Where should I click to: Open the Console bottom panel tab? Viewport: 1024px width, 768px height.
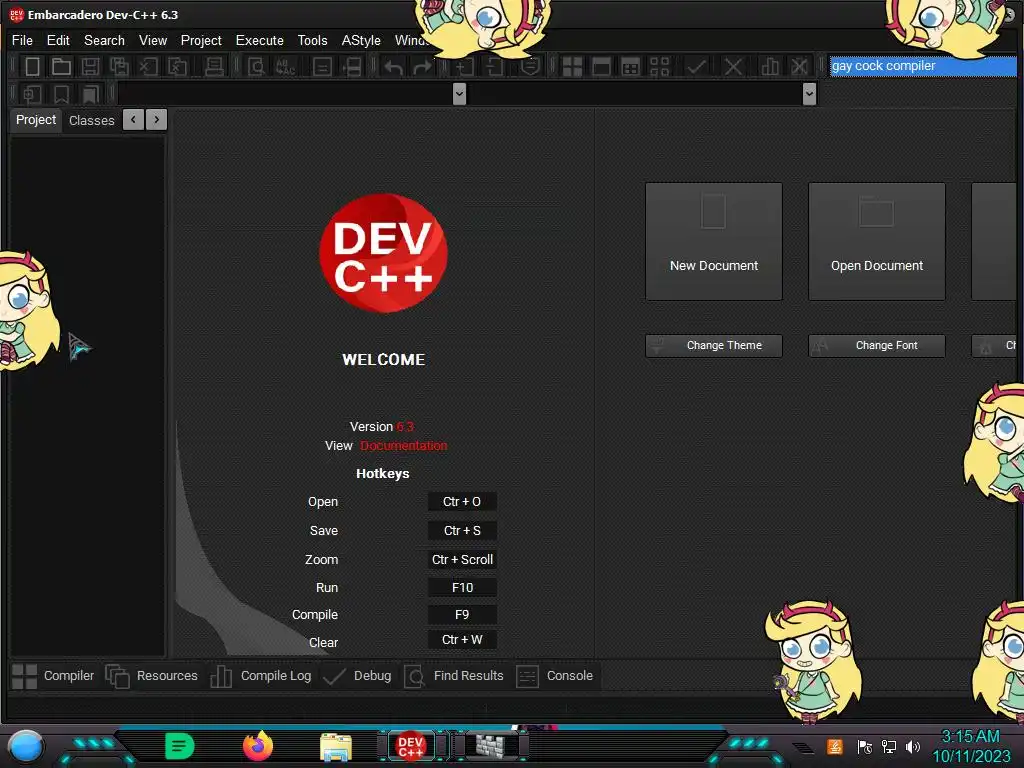tap(555, 677)
